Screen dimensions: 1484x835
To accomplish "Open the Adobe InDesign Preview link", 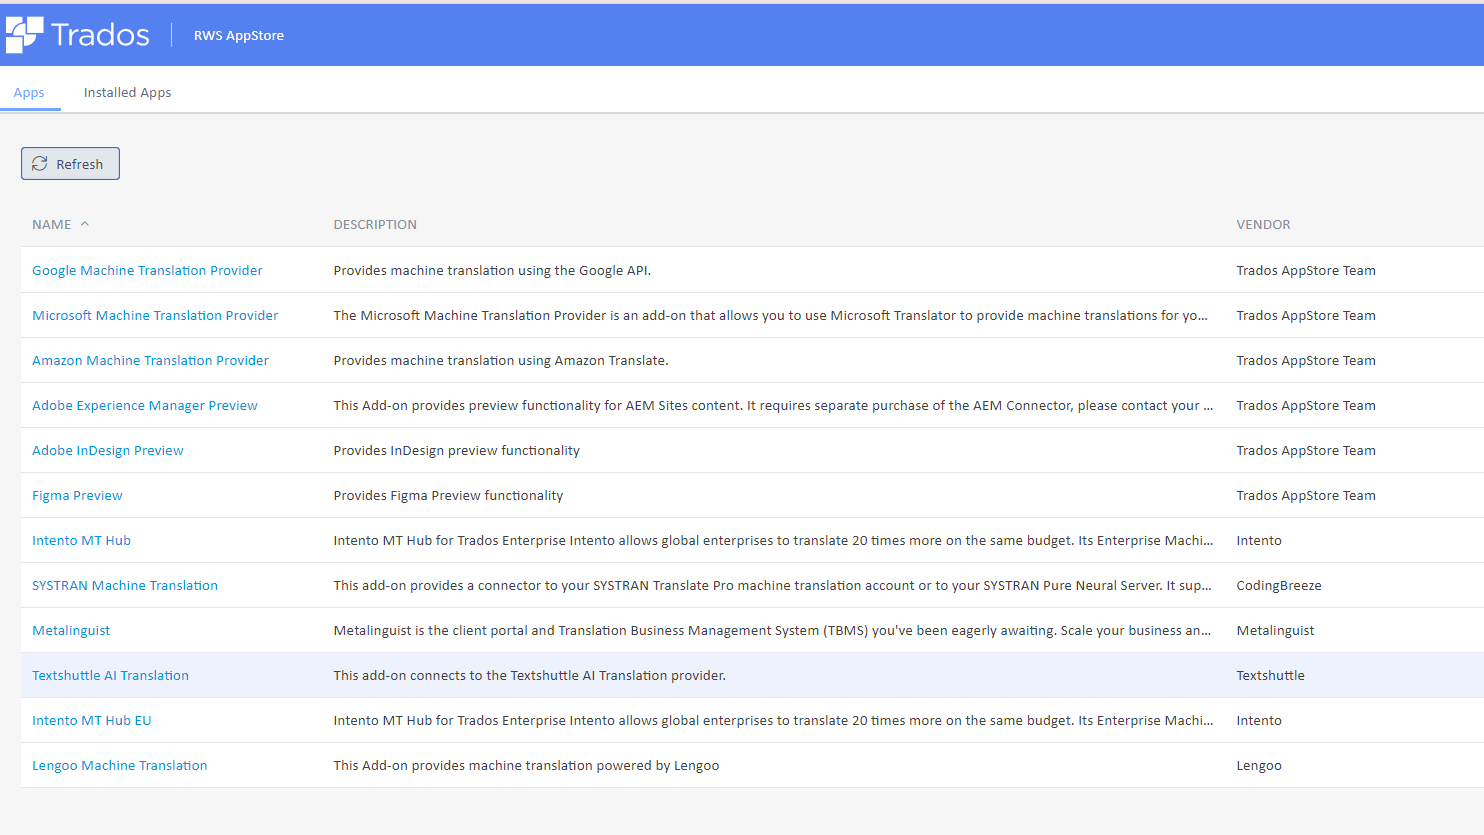I will (x=108, y=451).
